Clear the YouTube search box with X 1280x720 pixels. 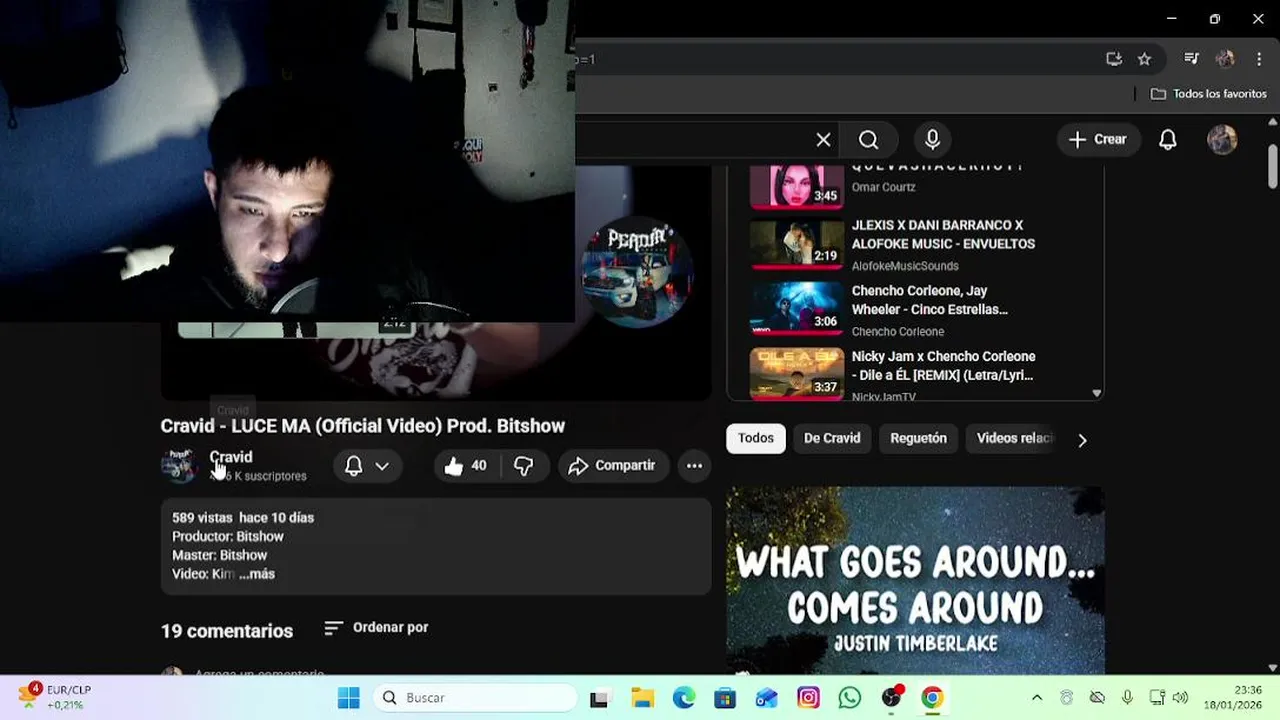click(823, 140)
